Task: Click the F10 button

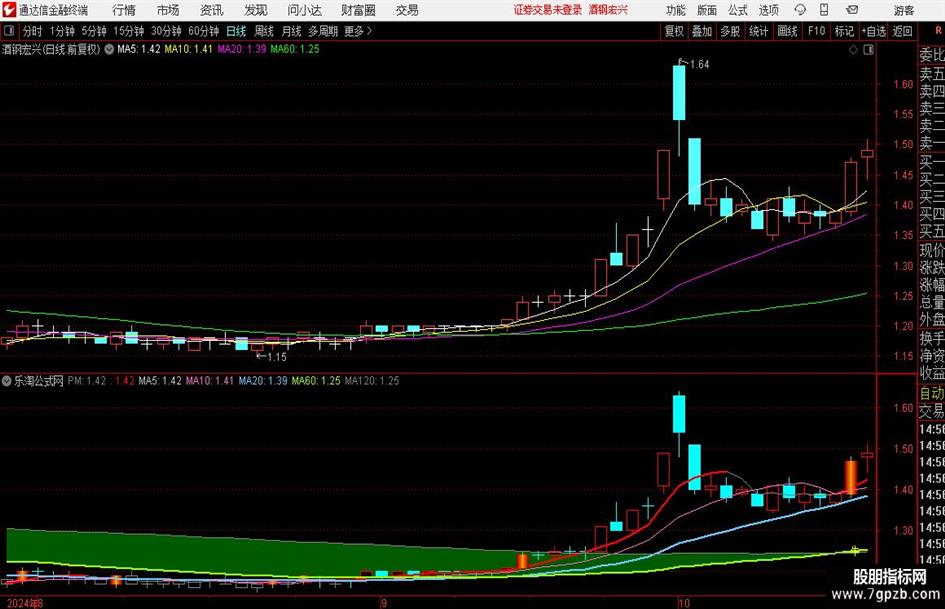Action: tap(817, 31)
